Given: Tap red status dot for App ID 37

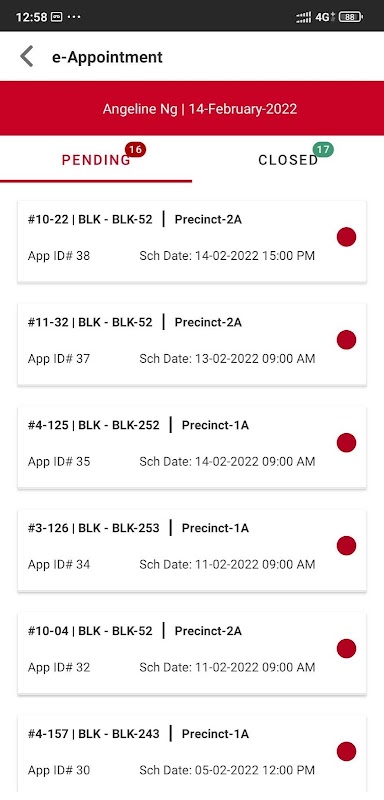Looking at the screenshot, I should tap(346, 340).
